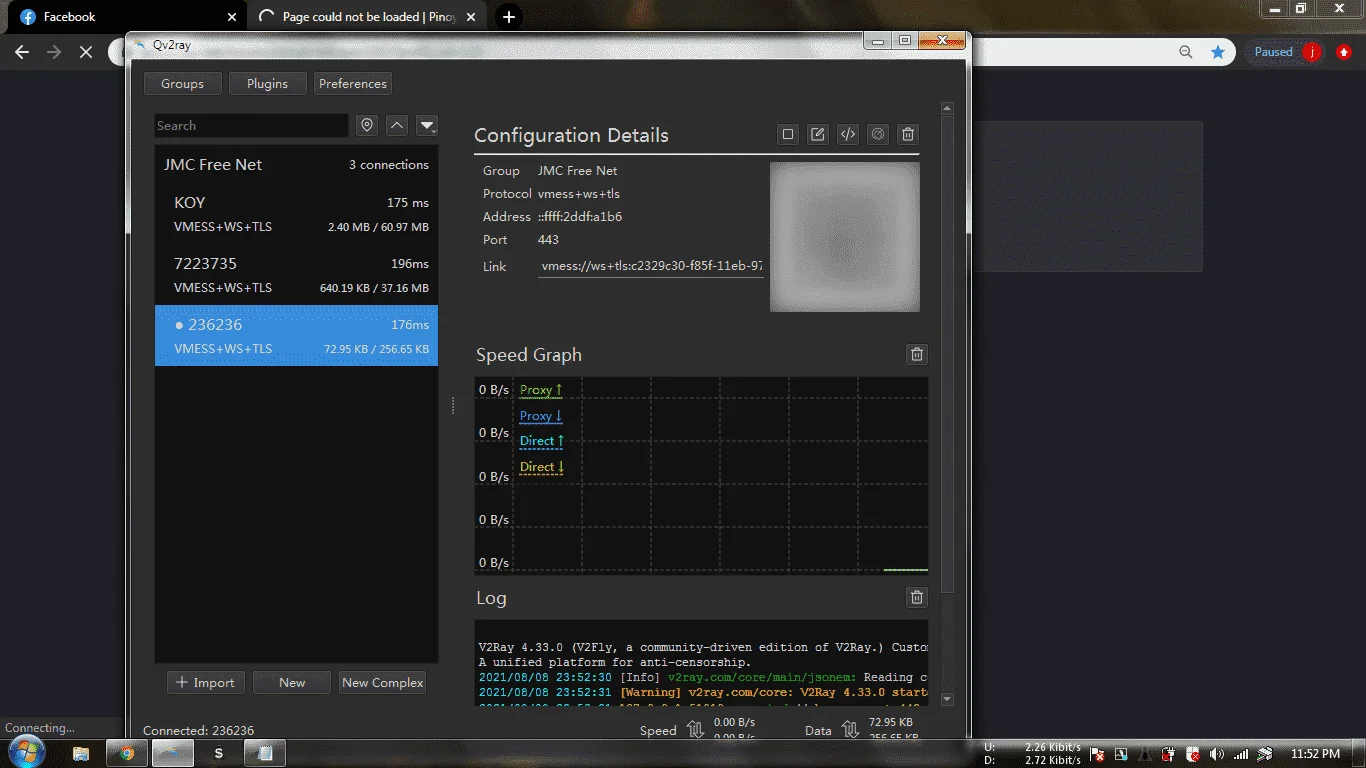Click Chrome update arrow icon
The image size is (1366, 768).
(x=1344, y=52)
